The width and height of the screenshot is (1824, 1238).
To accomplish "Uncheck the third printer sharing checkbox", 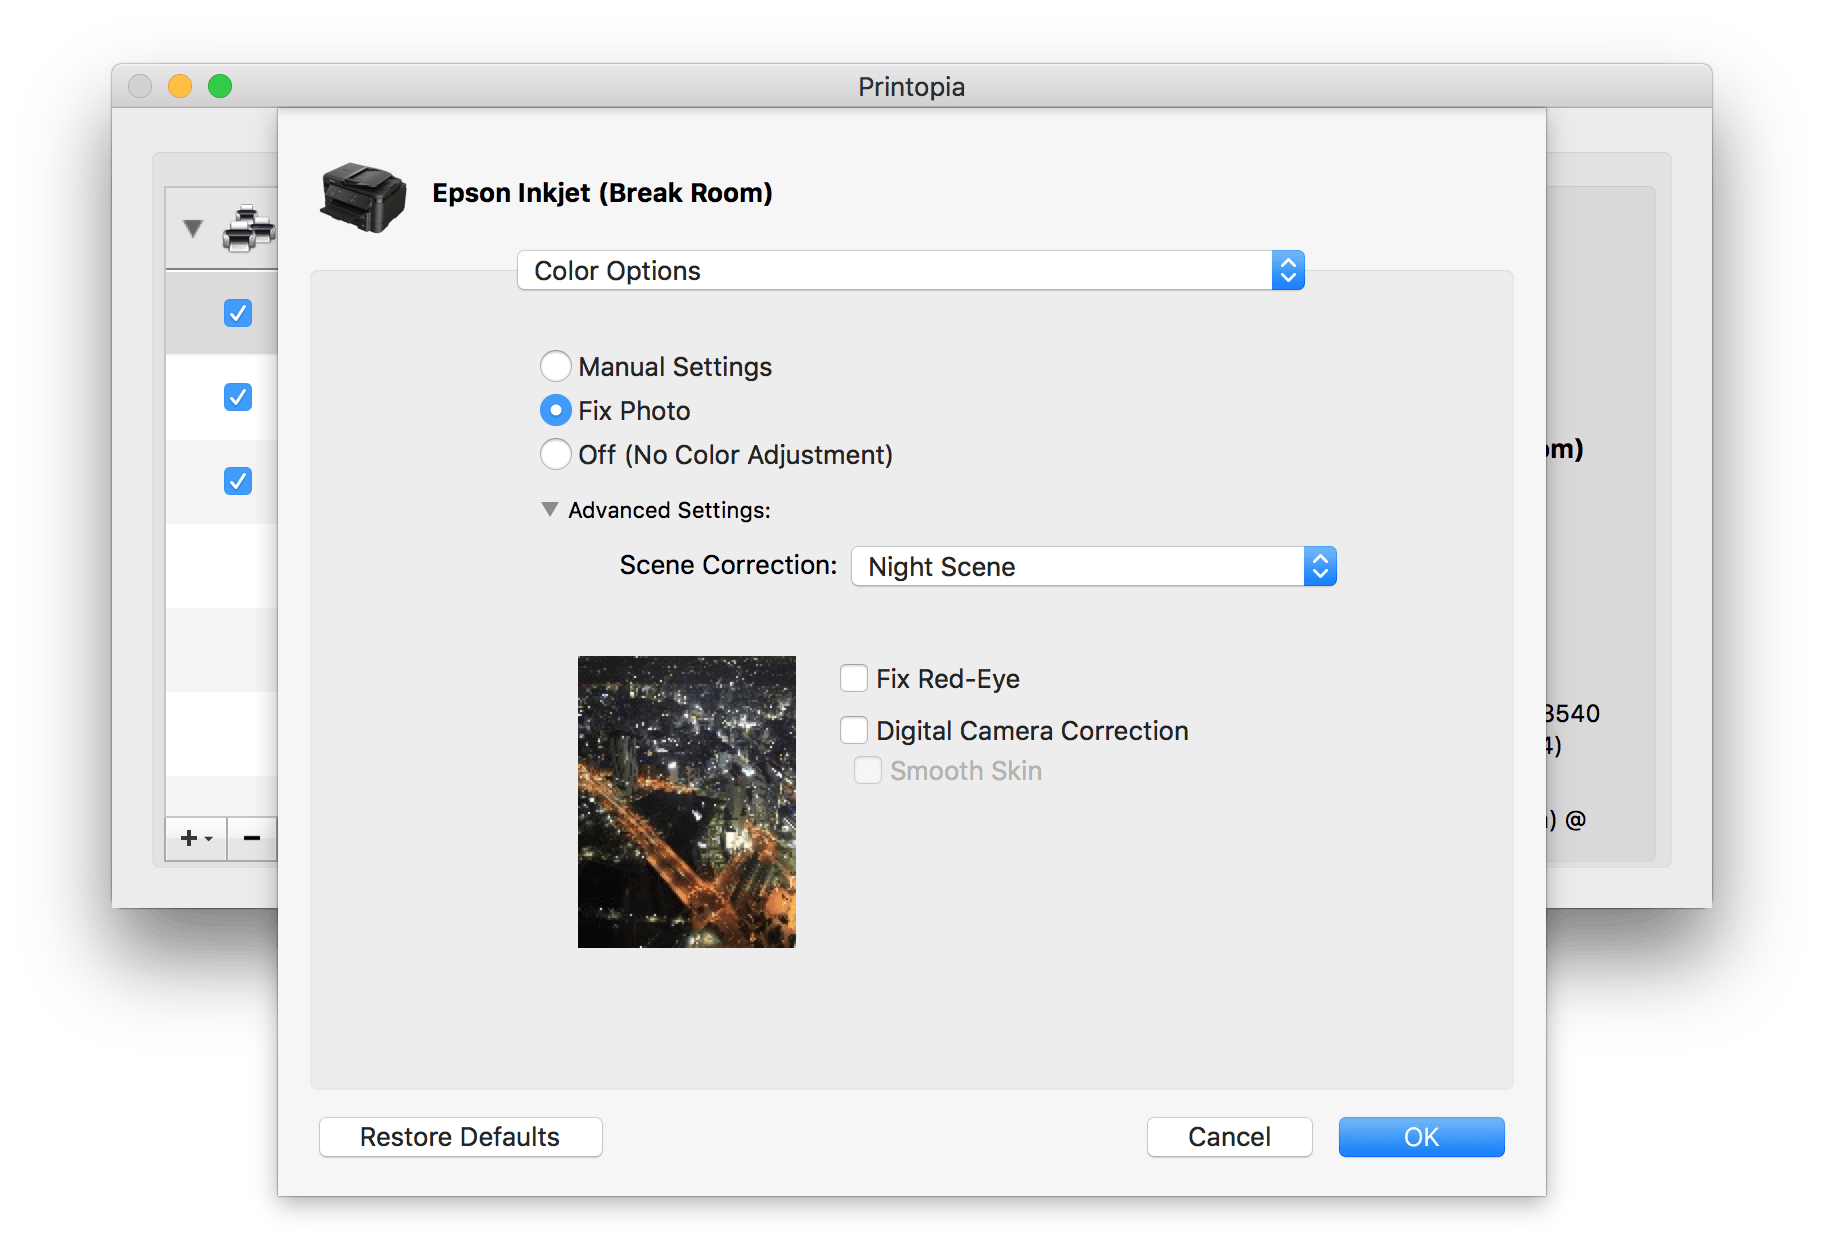I will pyautogui.click(x=238, y=481).
